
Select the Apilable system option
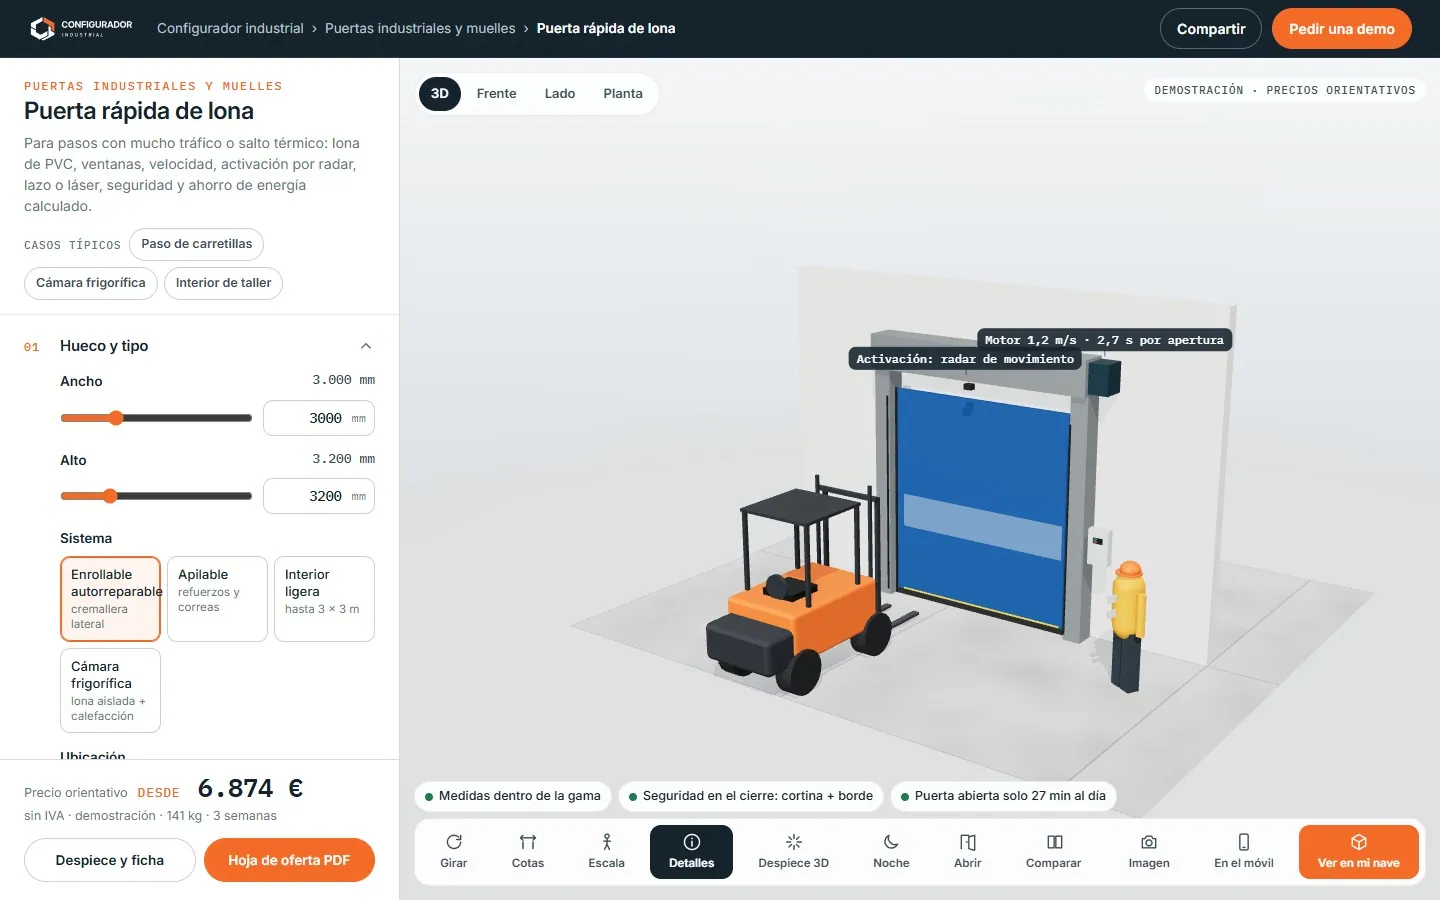(217, 599)
